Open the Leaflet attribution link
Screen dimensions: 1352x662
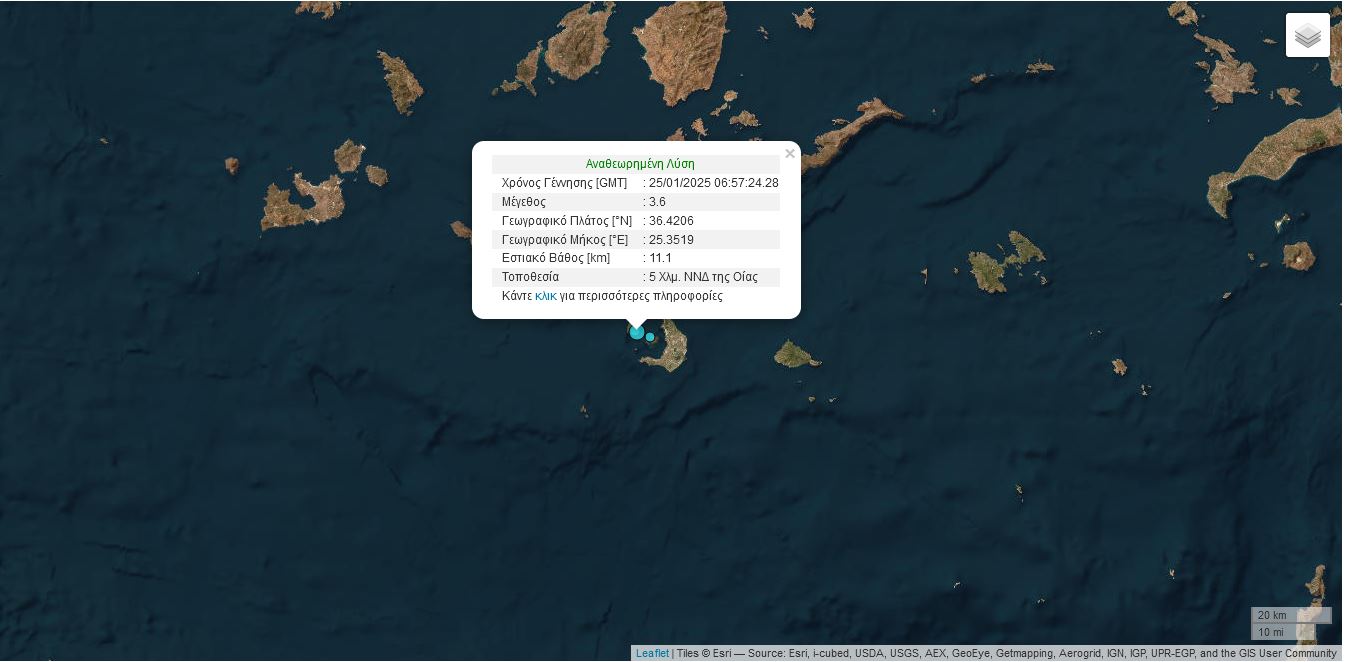652,654
